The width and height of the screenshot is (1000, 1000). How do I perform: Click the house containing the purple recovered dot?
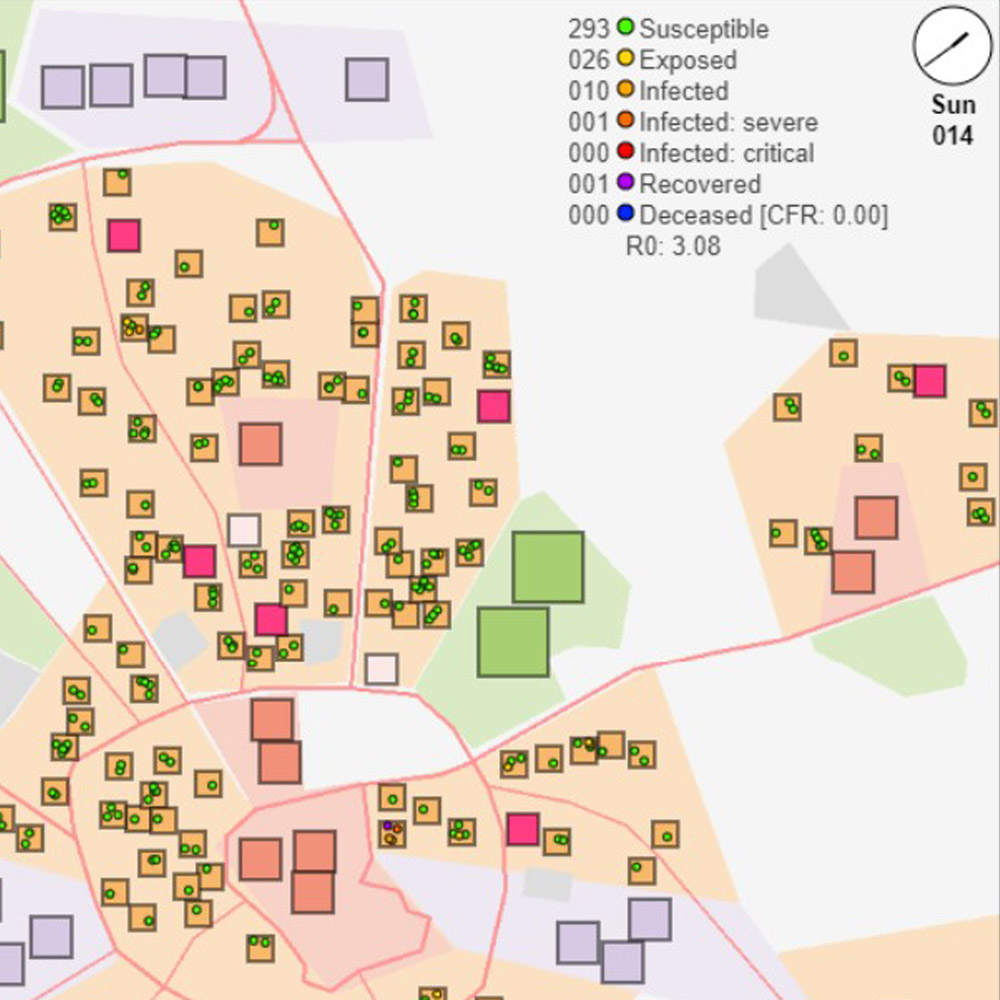(x=392, y=832)
